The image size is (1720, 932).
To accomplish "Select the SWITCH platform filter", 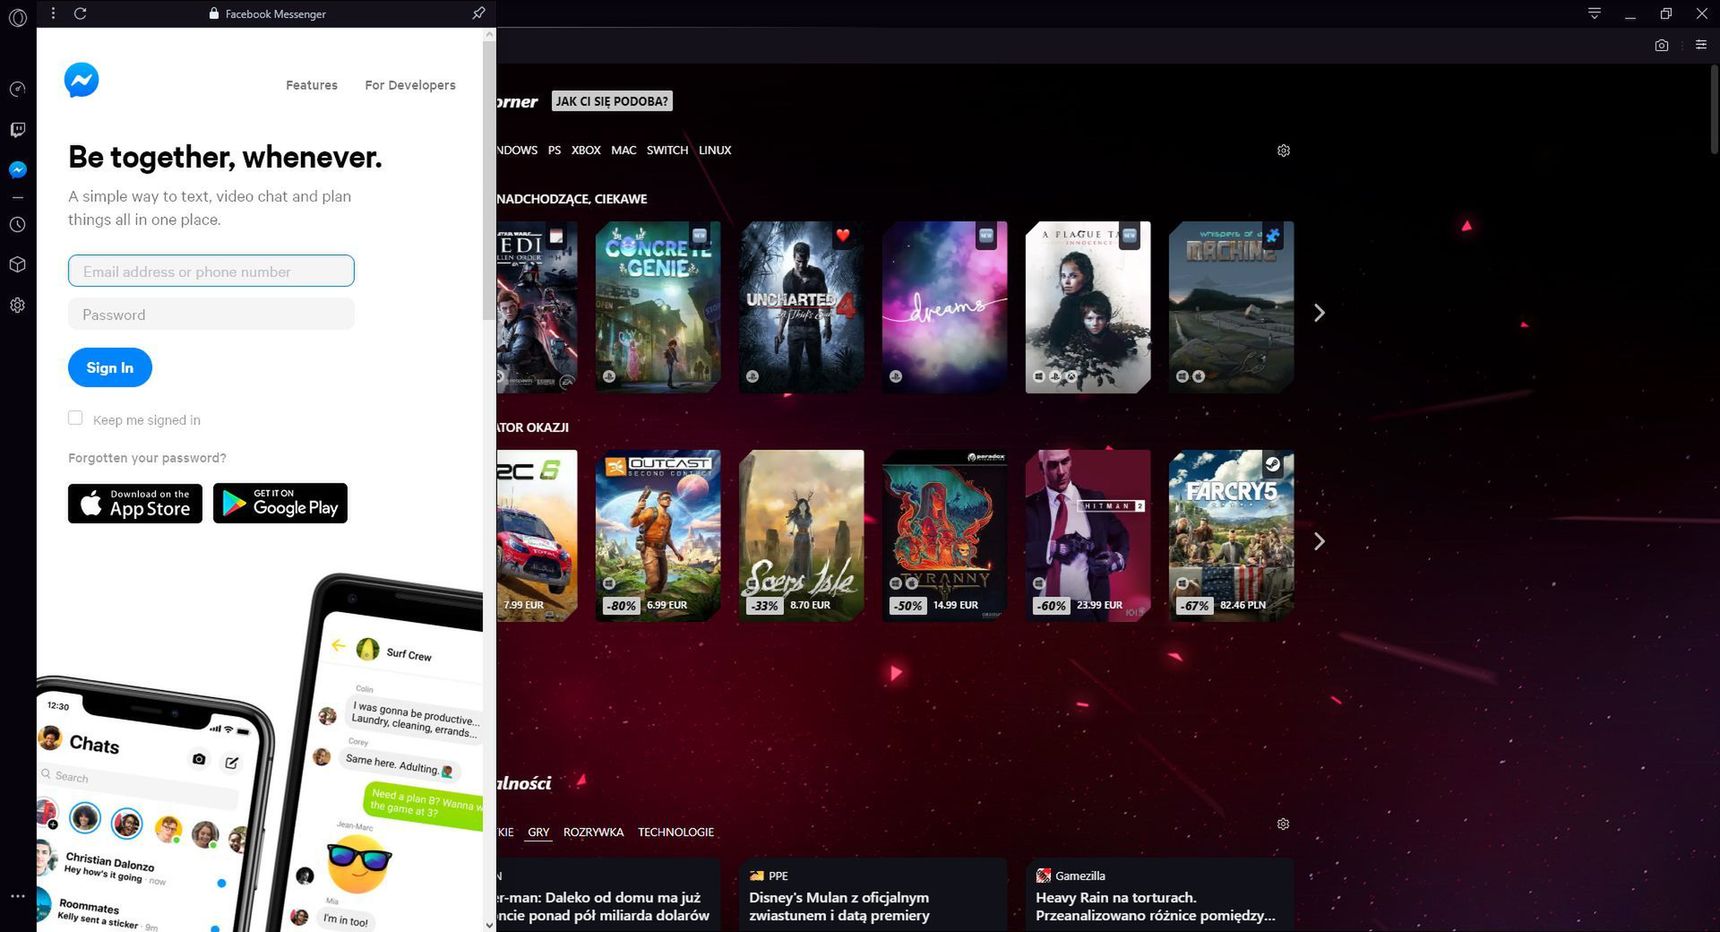I will pyautogui.click(x=667, y=150).
